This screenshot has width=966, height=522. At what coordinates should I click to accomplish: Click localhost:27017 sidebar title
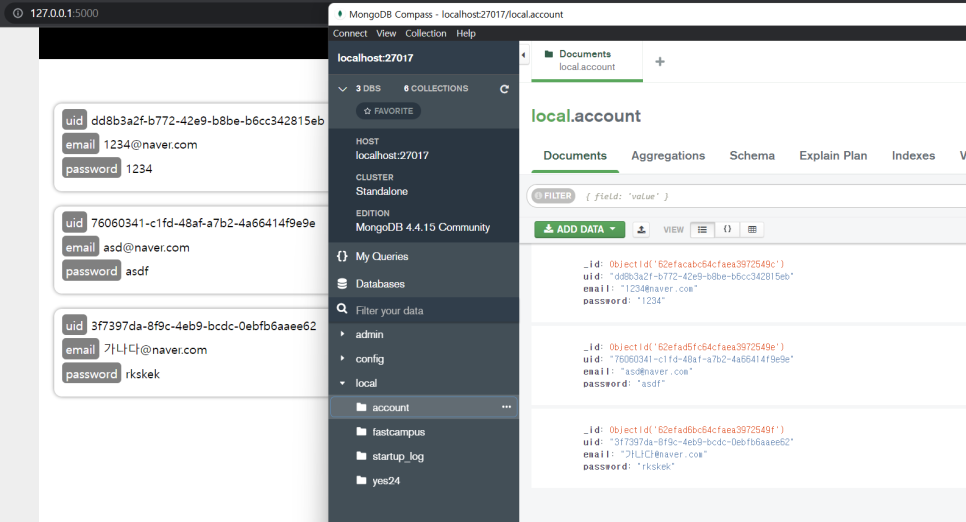point(375,58)
